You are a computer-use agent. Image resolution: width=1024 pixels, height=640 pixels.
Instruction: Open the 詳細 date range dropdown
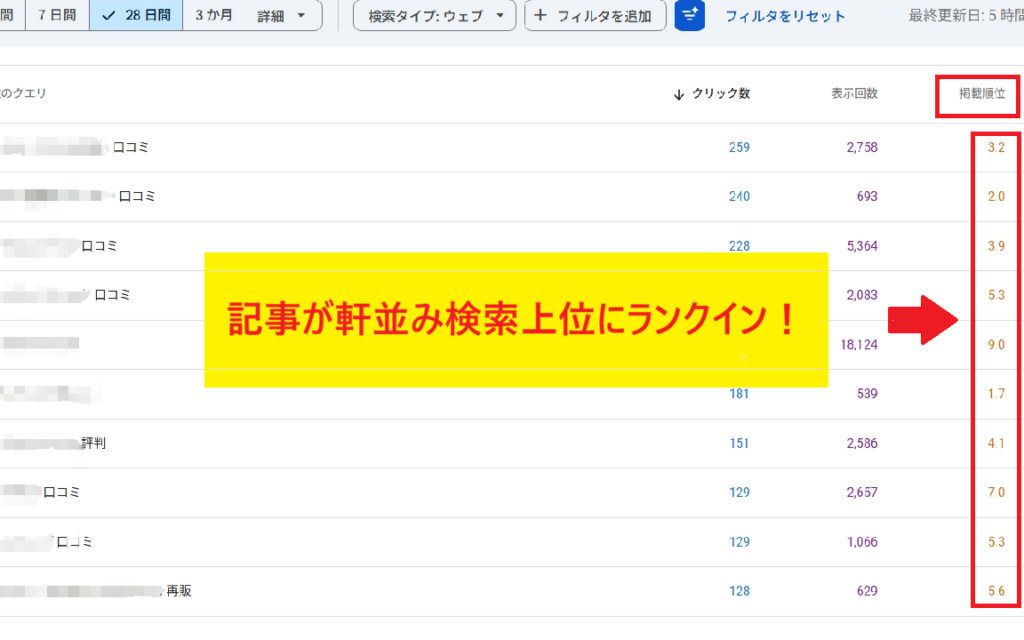pyautogui.click(x=281, y=15)
